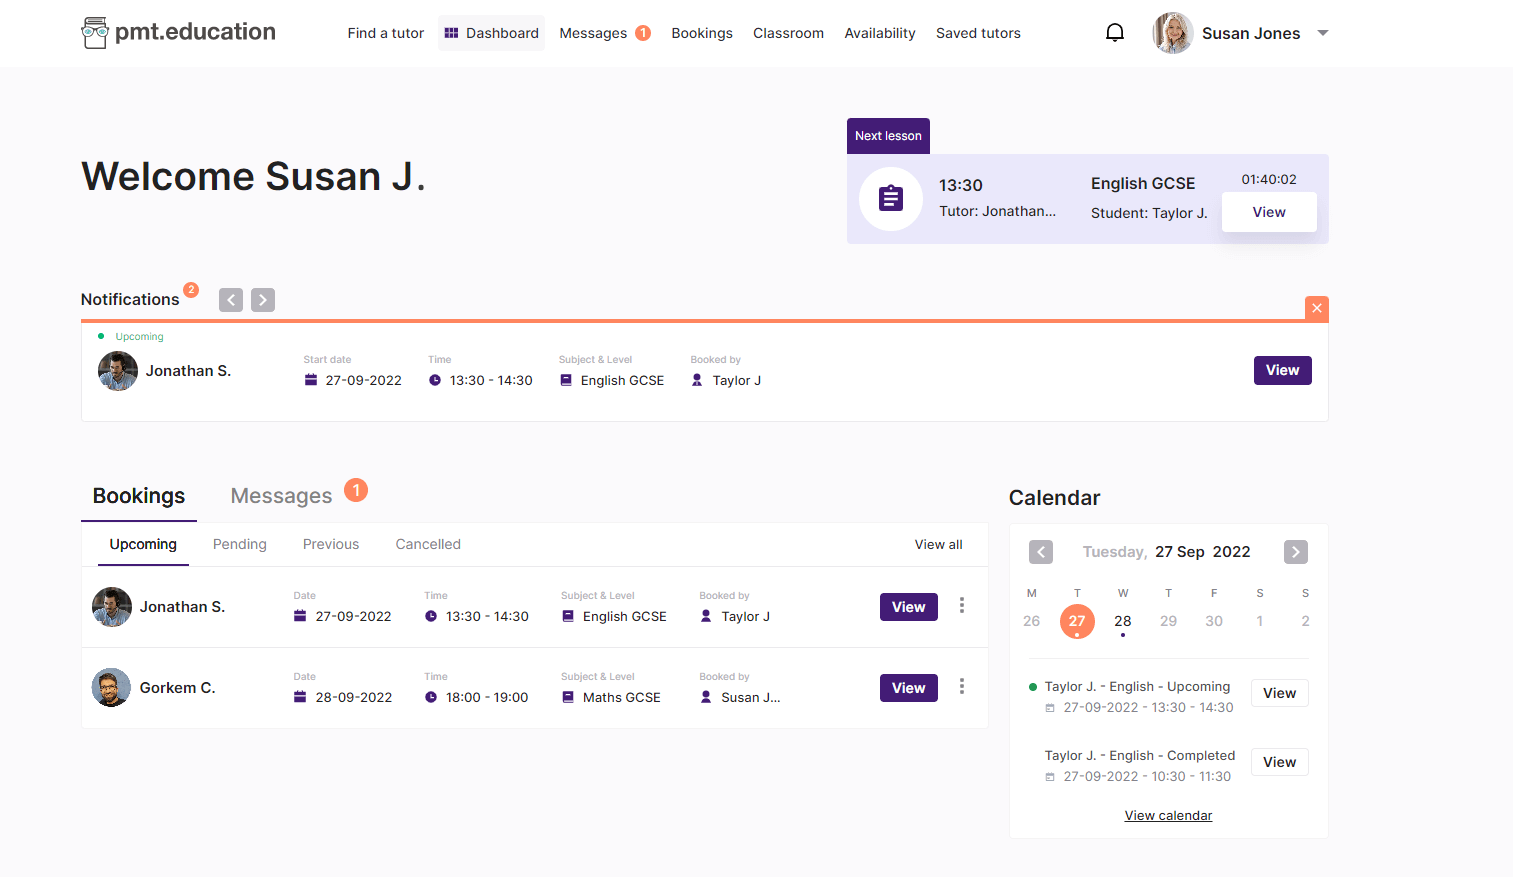Image resolution: width=1513 pixels, height=877 pixels.
Task: Switch to the Messages panel tab
Action: (x=282, y=496)
